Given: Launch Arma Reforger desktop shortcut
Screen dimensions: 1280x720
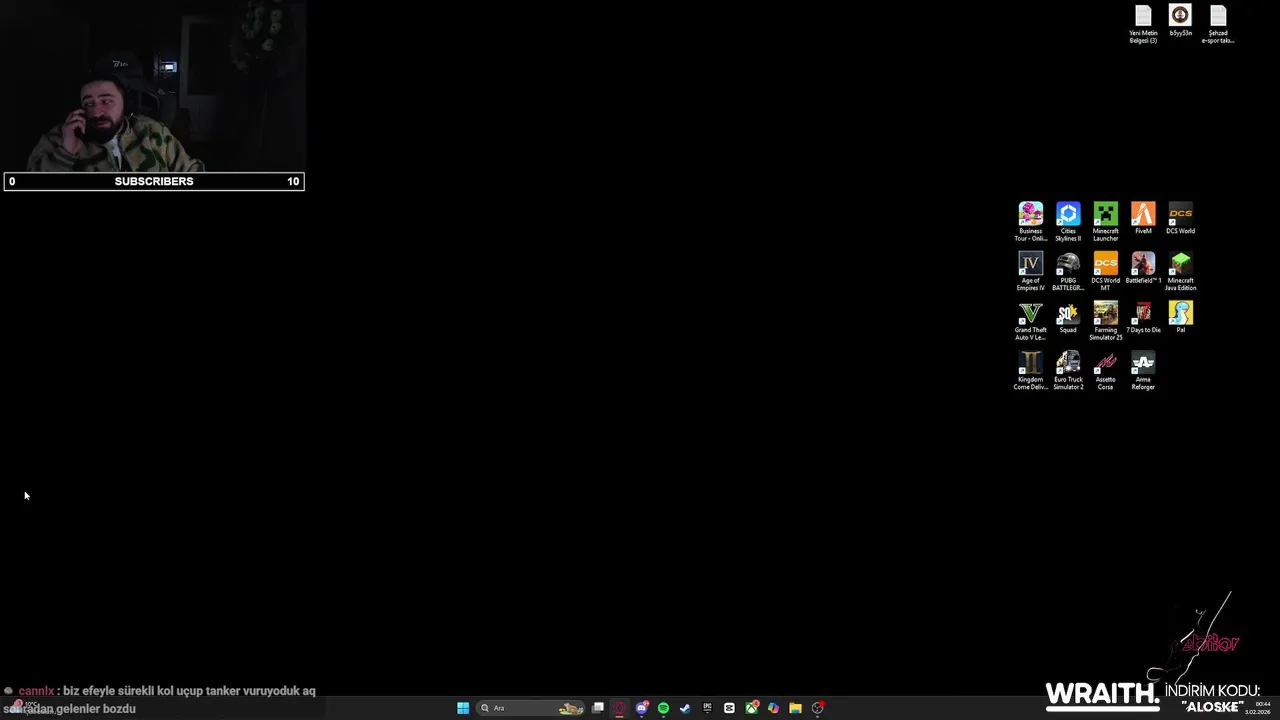Looking at the screenshot, I should (x=1143, y=370).
